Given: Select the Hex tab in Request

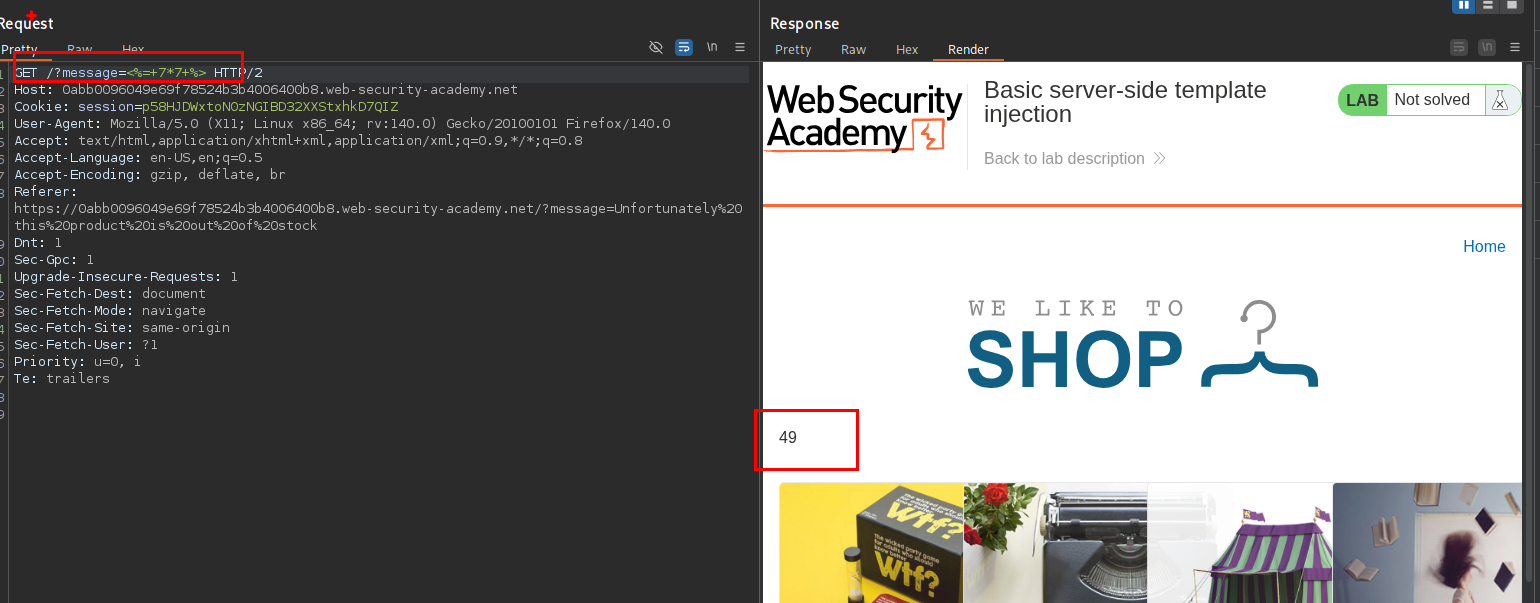Looking at the screenshot, I should pyautogui.click(x=133, y=49).
